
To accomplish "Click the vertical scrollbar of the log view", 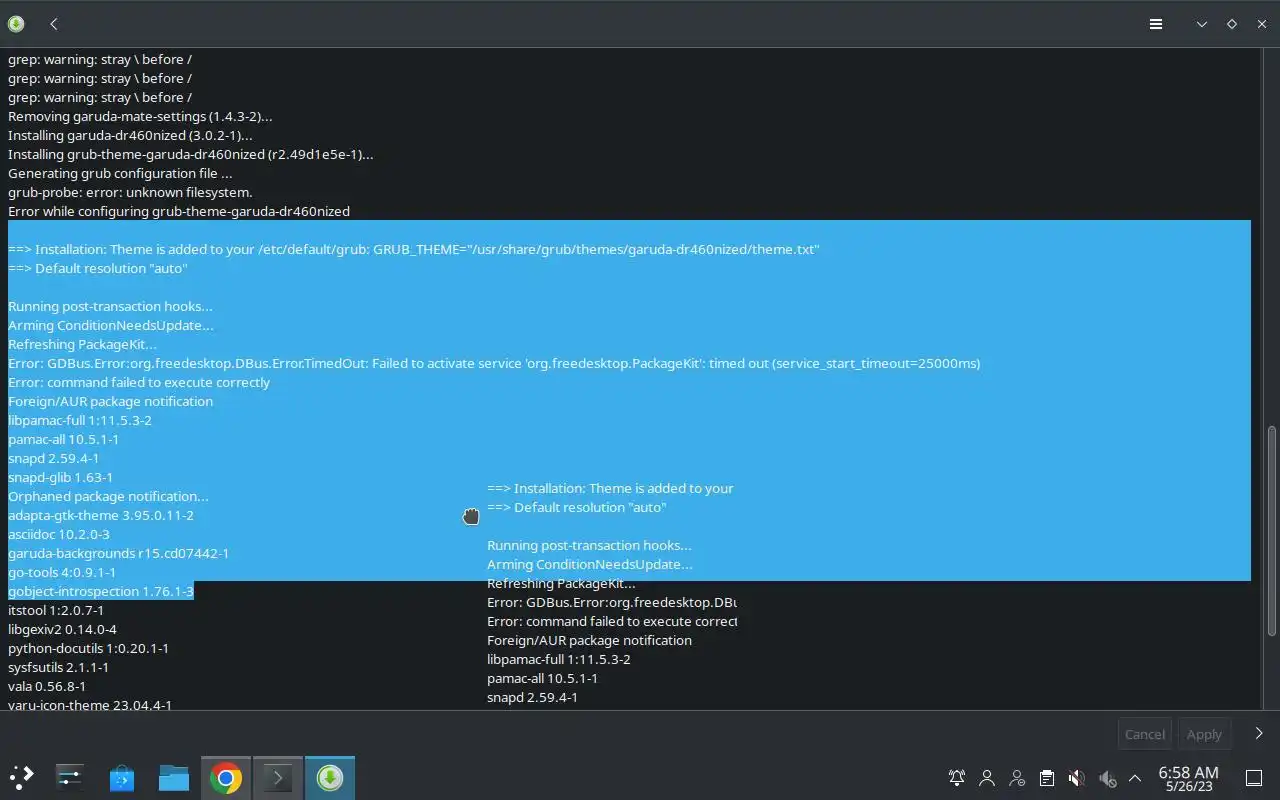I will [1272, 530].
